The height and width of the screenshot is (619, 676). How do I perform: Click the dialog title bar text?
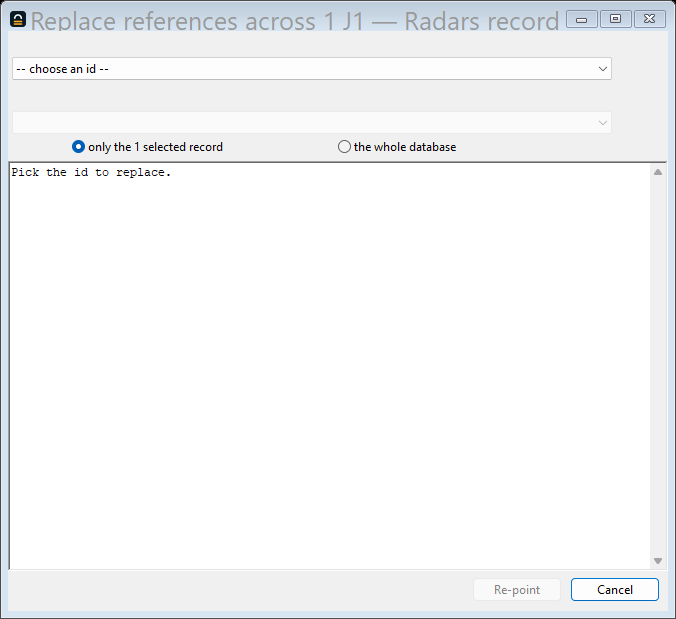(295, 21)
